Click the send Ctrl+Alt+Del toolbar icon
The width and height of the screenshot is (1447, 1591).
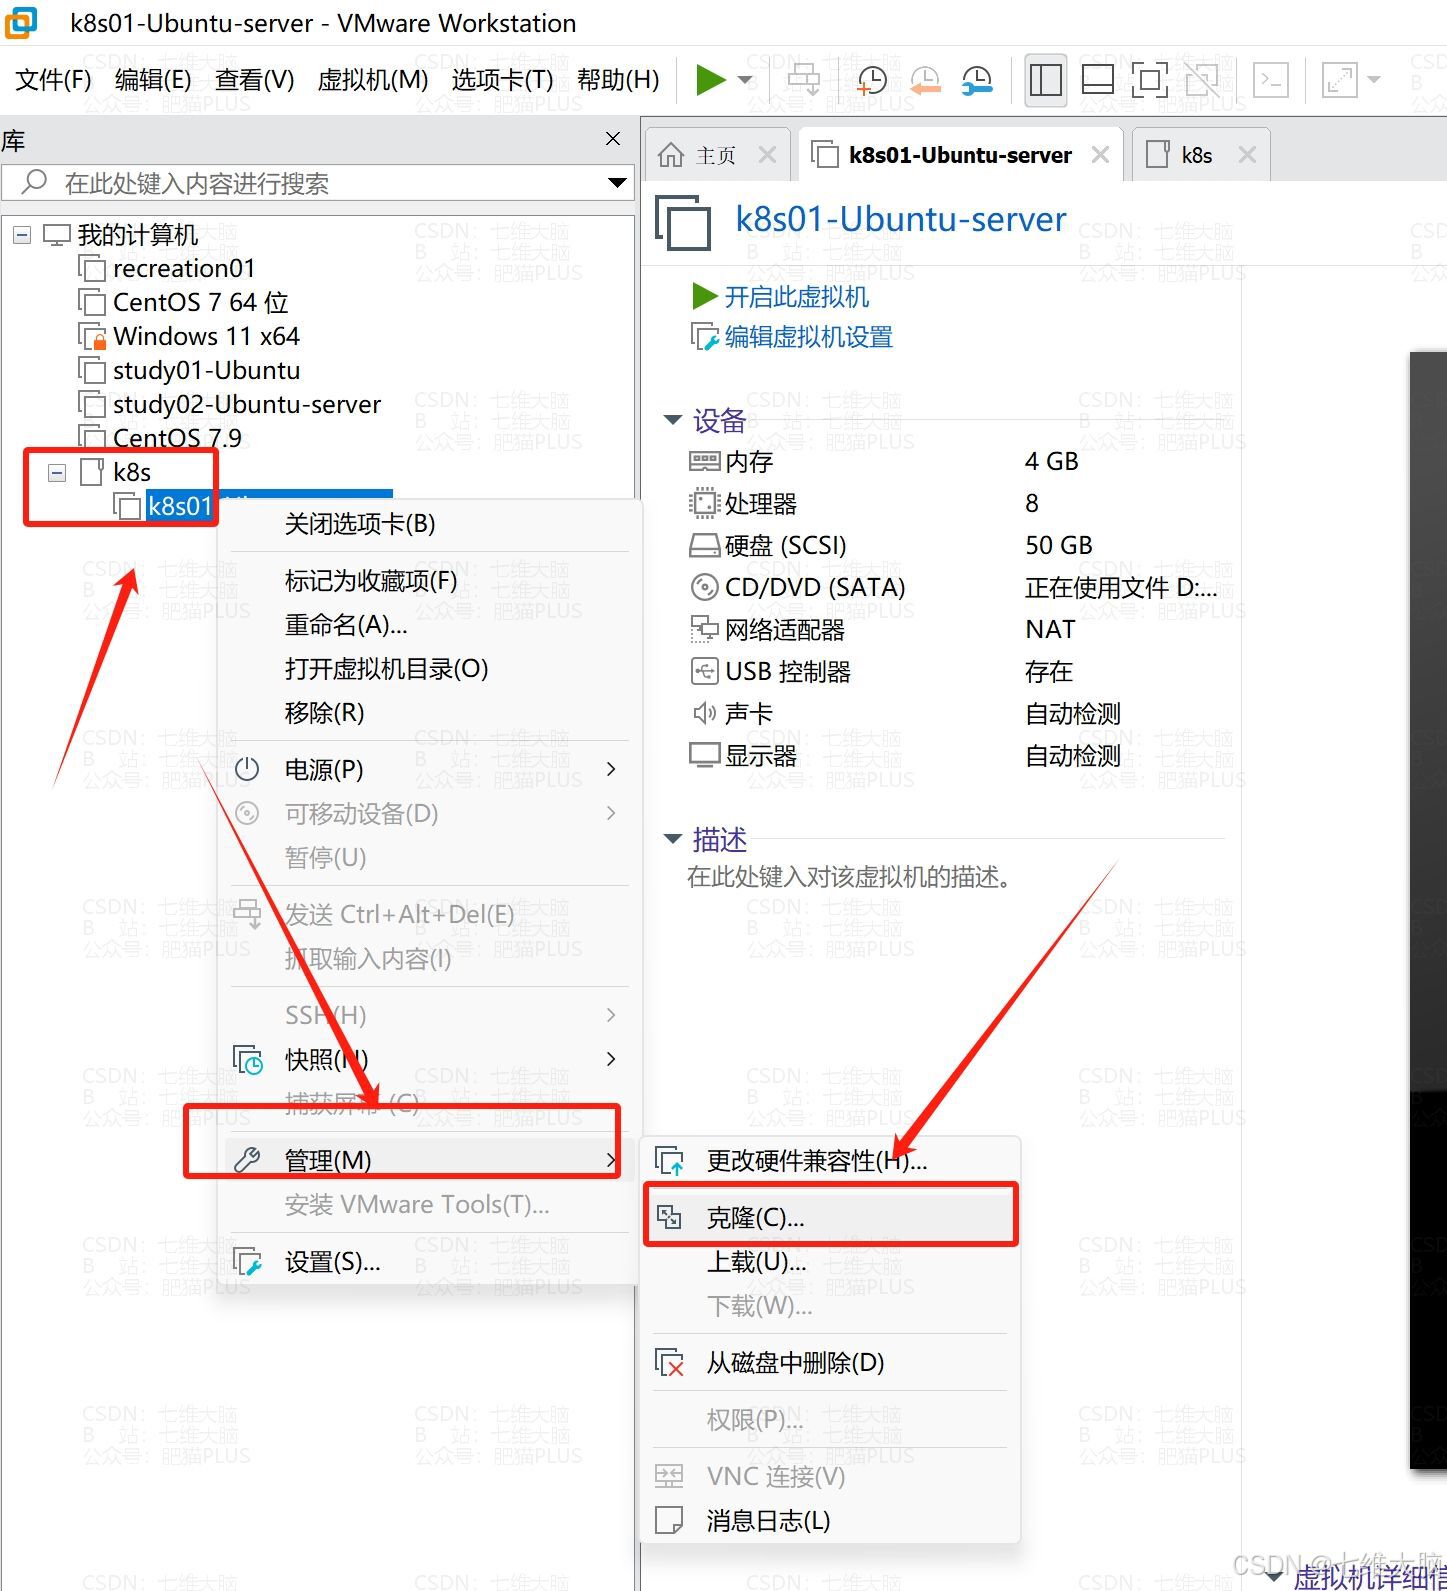pos(803,80)
